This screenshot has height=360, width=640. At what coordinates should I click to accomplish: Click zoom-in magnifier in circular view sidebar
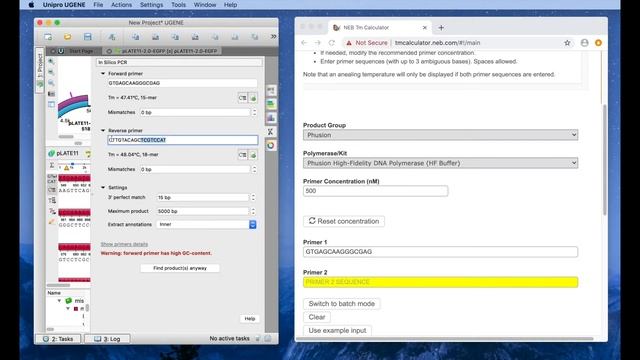(51, 62)
